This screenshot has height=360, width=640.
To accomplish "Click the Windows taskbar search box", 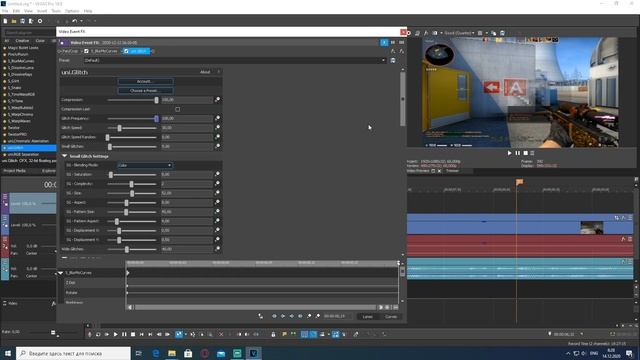I will [73, 353].
